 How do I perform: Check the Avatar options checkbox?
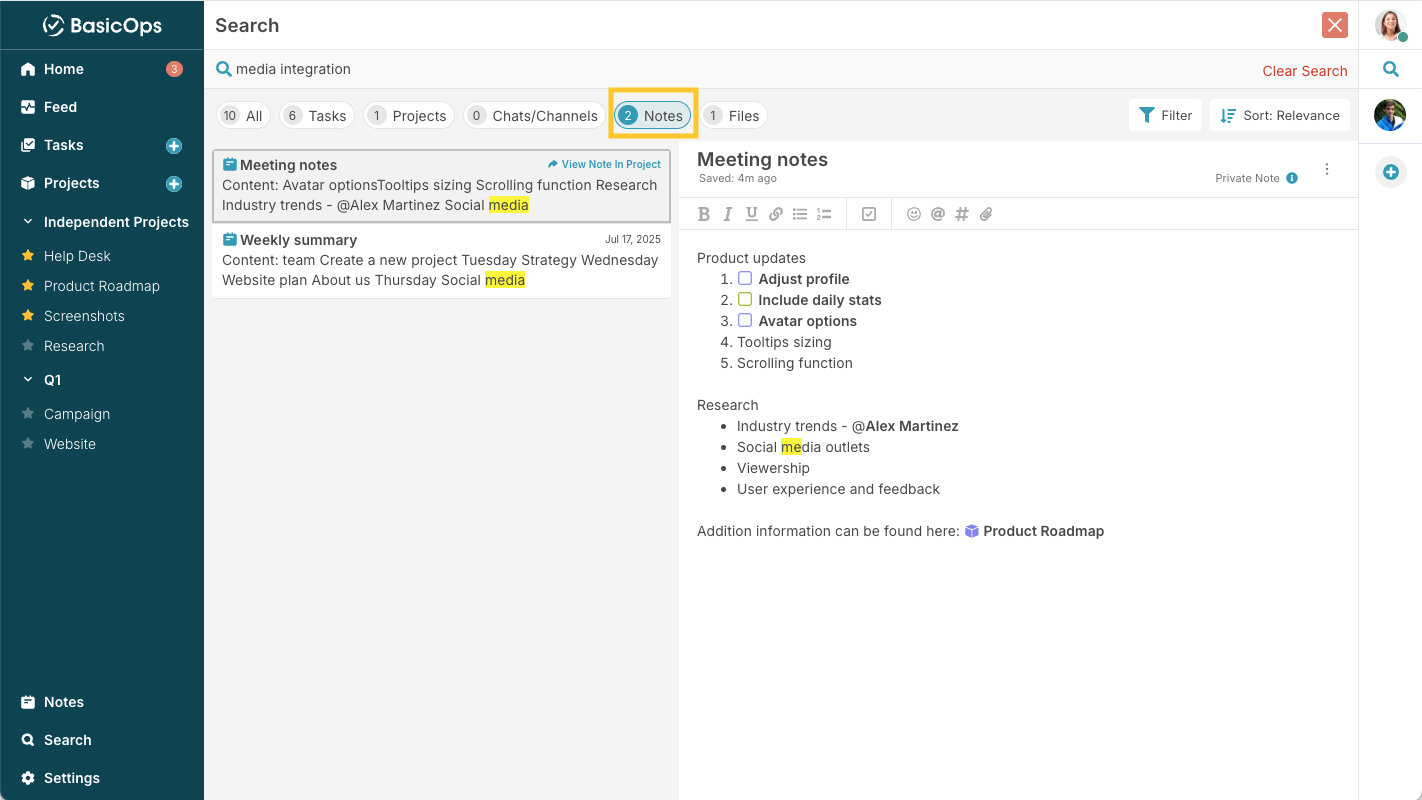(745, 320)
